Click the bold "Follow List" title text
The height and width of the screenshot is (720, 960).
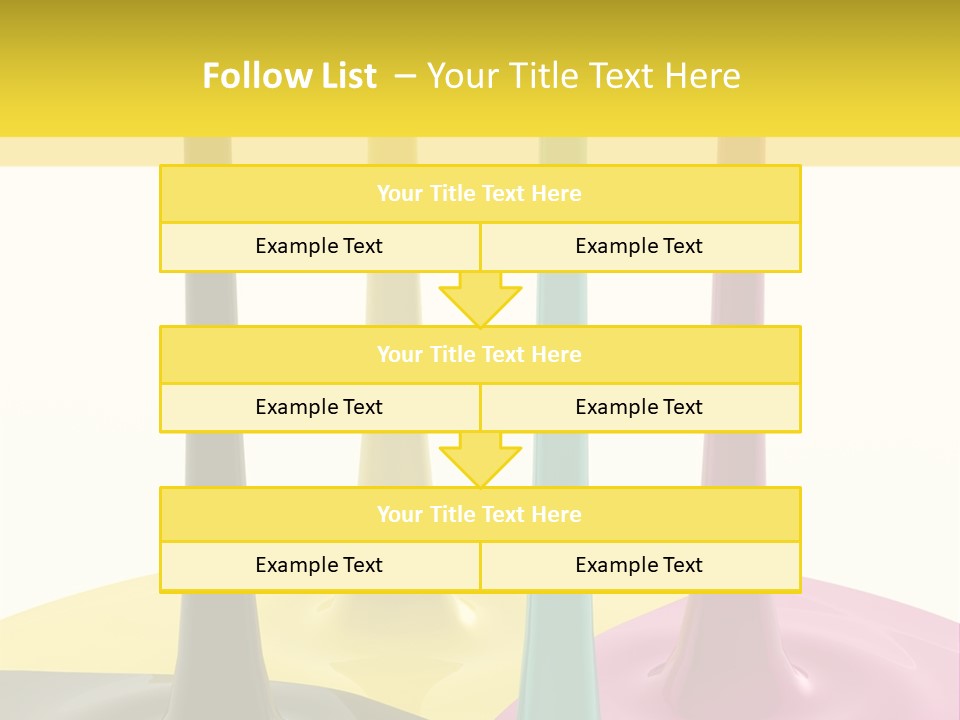click(289, 76)
